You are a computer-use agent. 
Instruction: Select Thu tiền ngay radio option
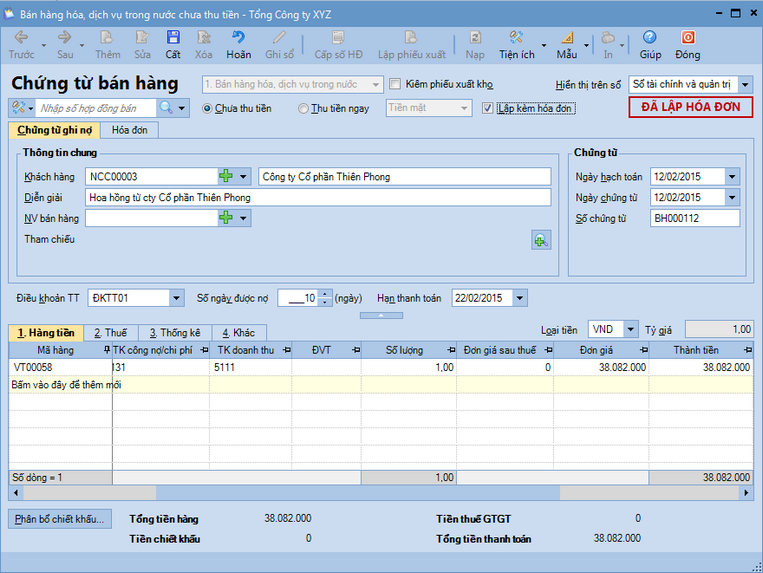[x=303, y=108]
